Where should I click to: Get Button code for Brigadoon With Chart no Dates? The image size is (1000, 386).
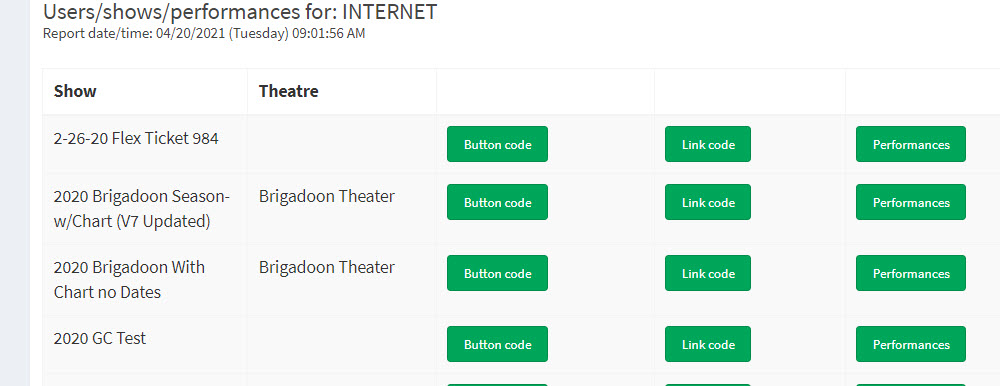tap(497, 273)
